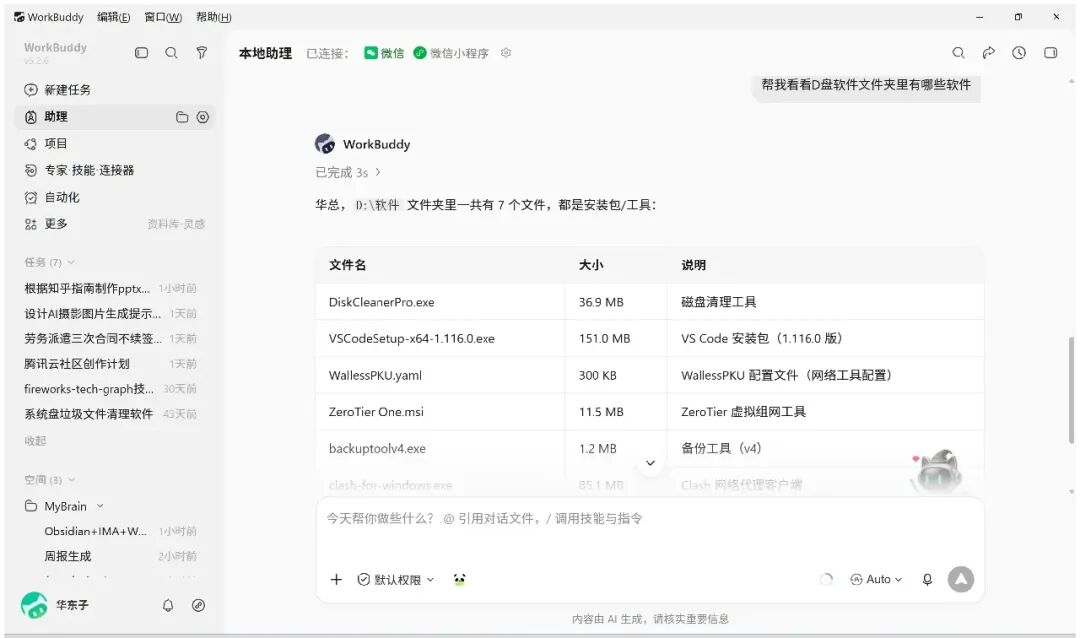Click 收起 to collapse task list
The image size is (1080, 638).
(x=35, y=441)
